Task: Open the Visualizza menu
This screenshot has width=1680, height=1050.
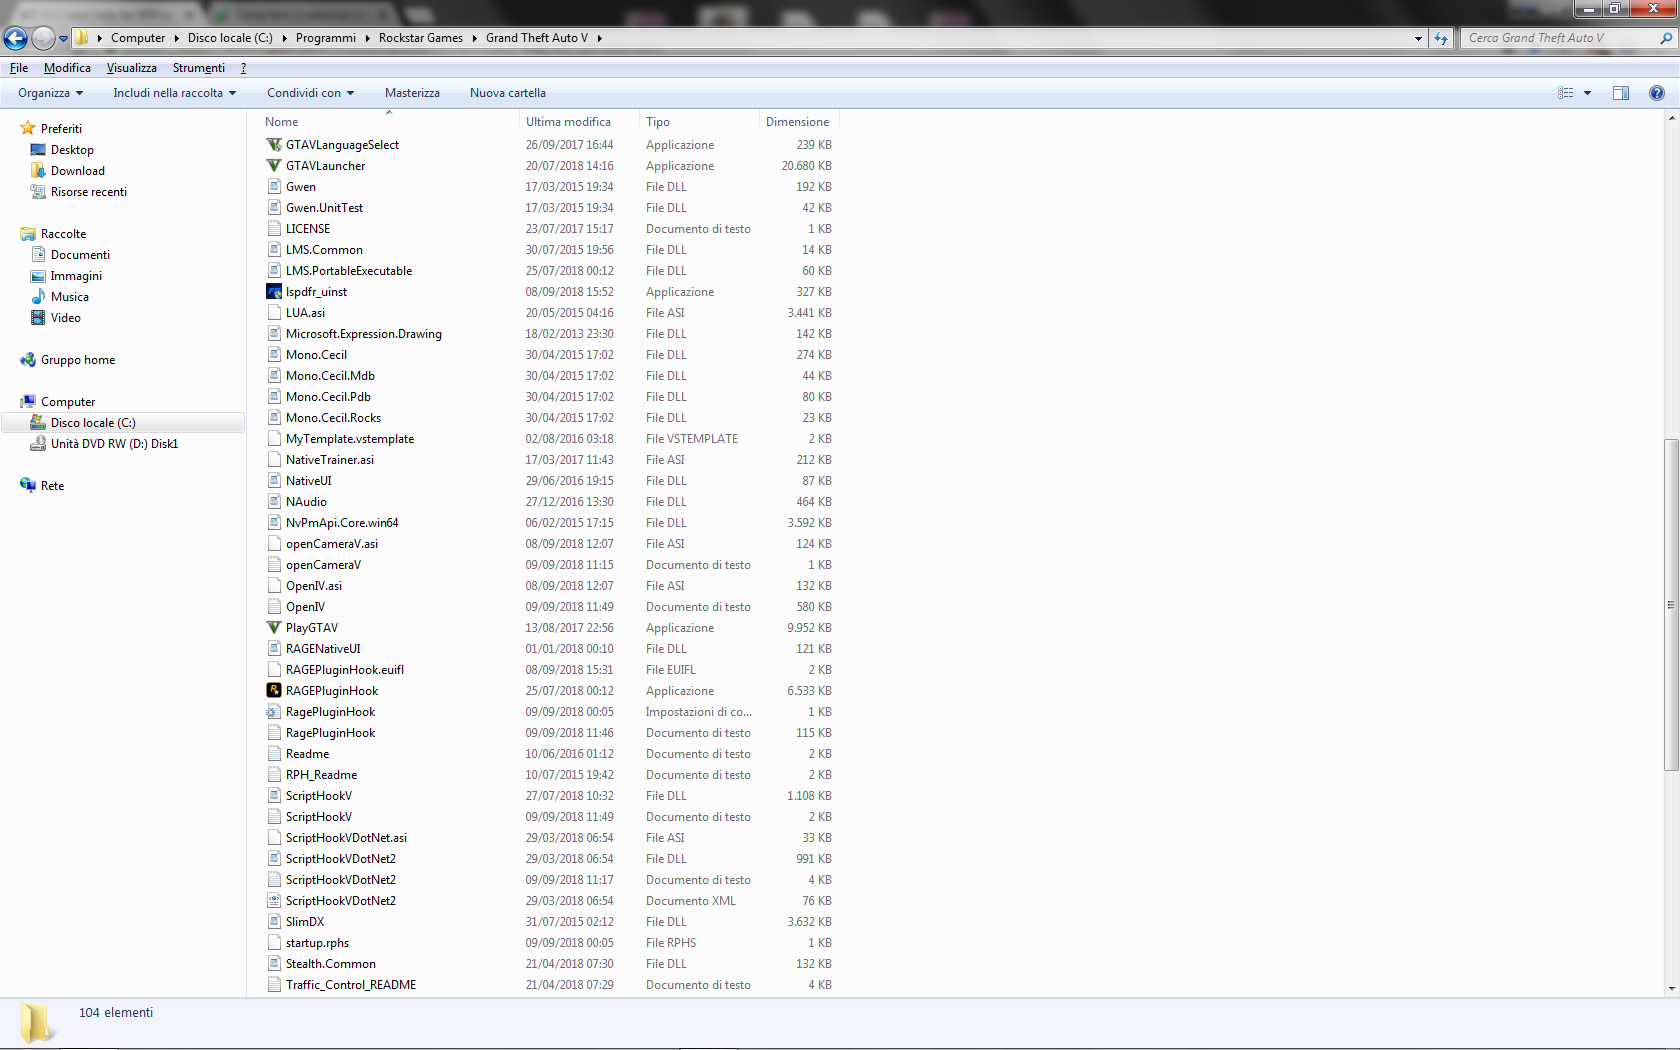Action: 131,68
